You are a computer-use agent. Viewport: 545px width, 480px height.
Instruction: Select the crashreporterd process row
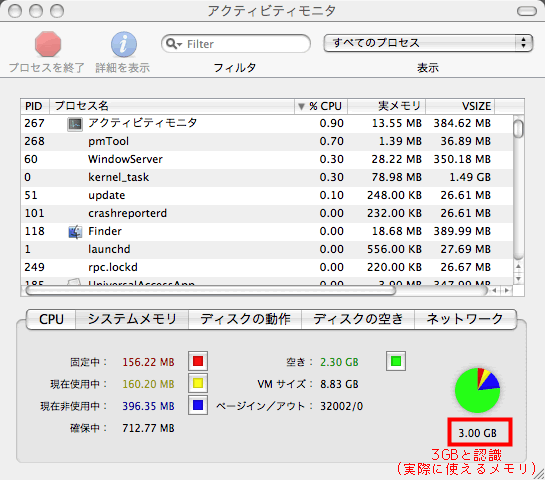pos(267,213)
